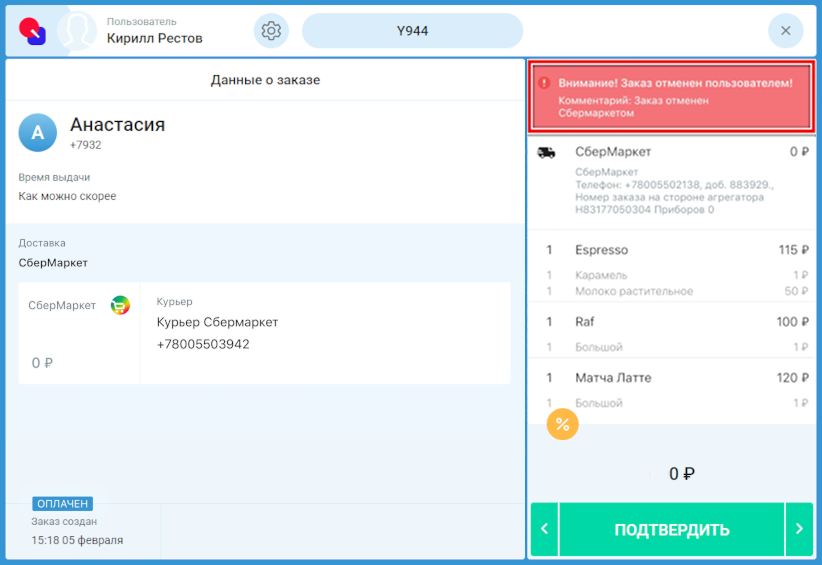Click the order cancelled warning banner
Viewport: 822px width, 565px height.
[672, 96]
